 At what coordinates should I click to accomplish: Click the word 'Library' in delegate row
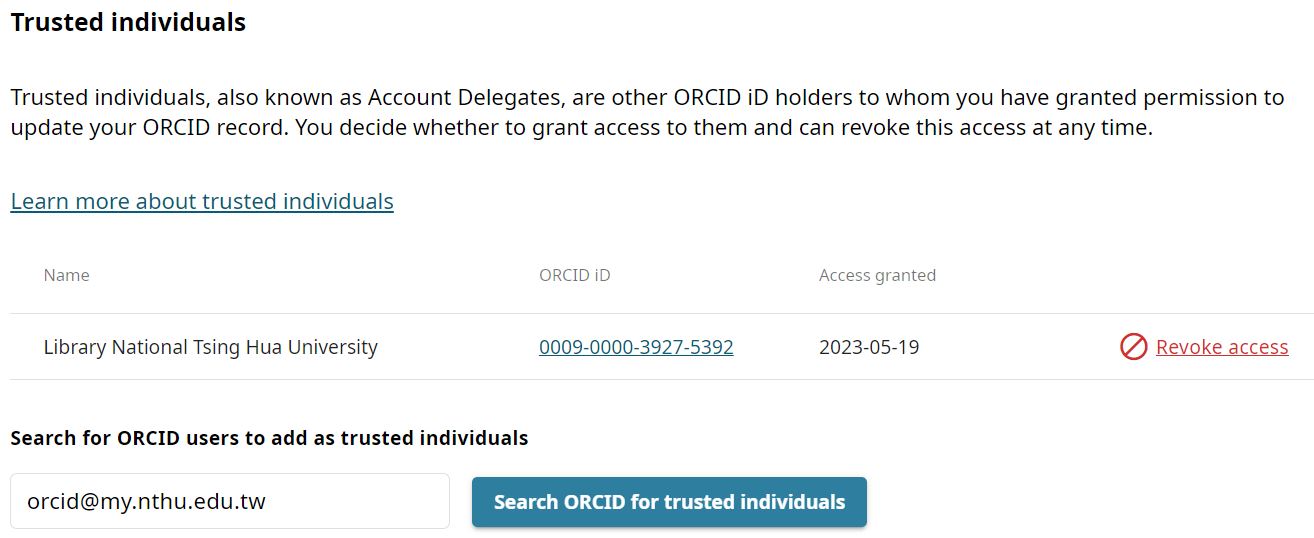(75, 347)
